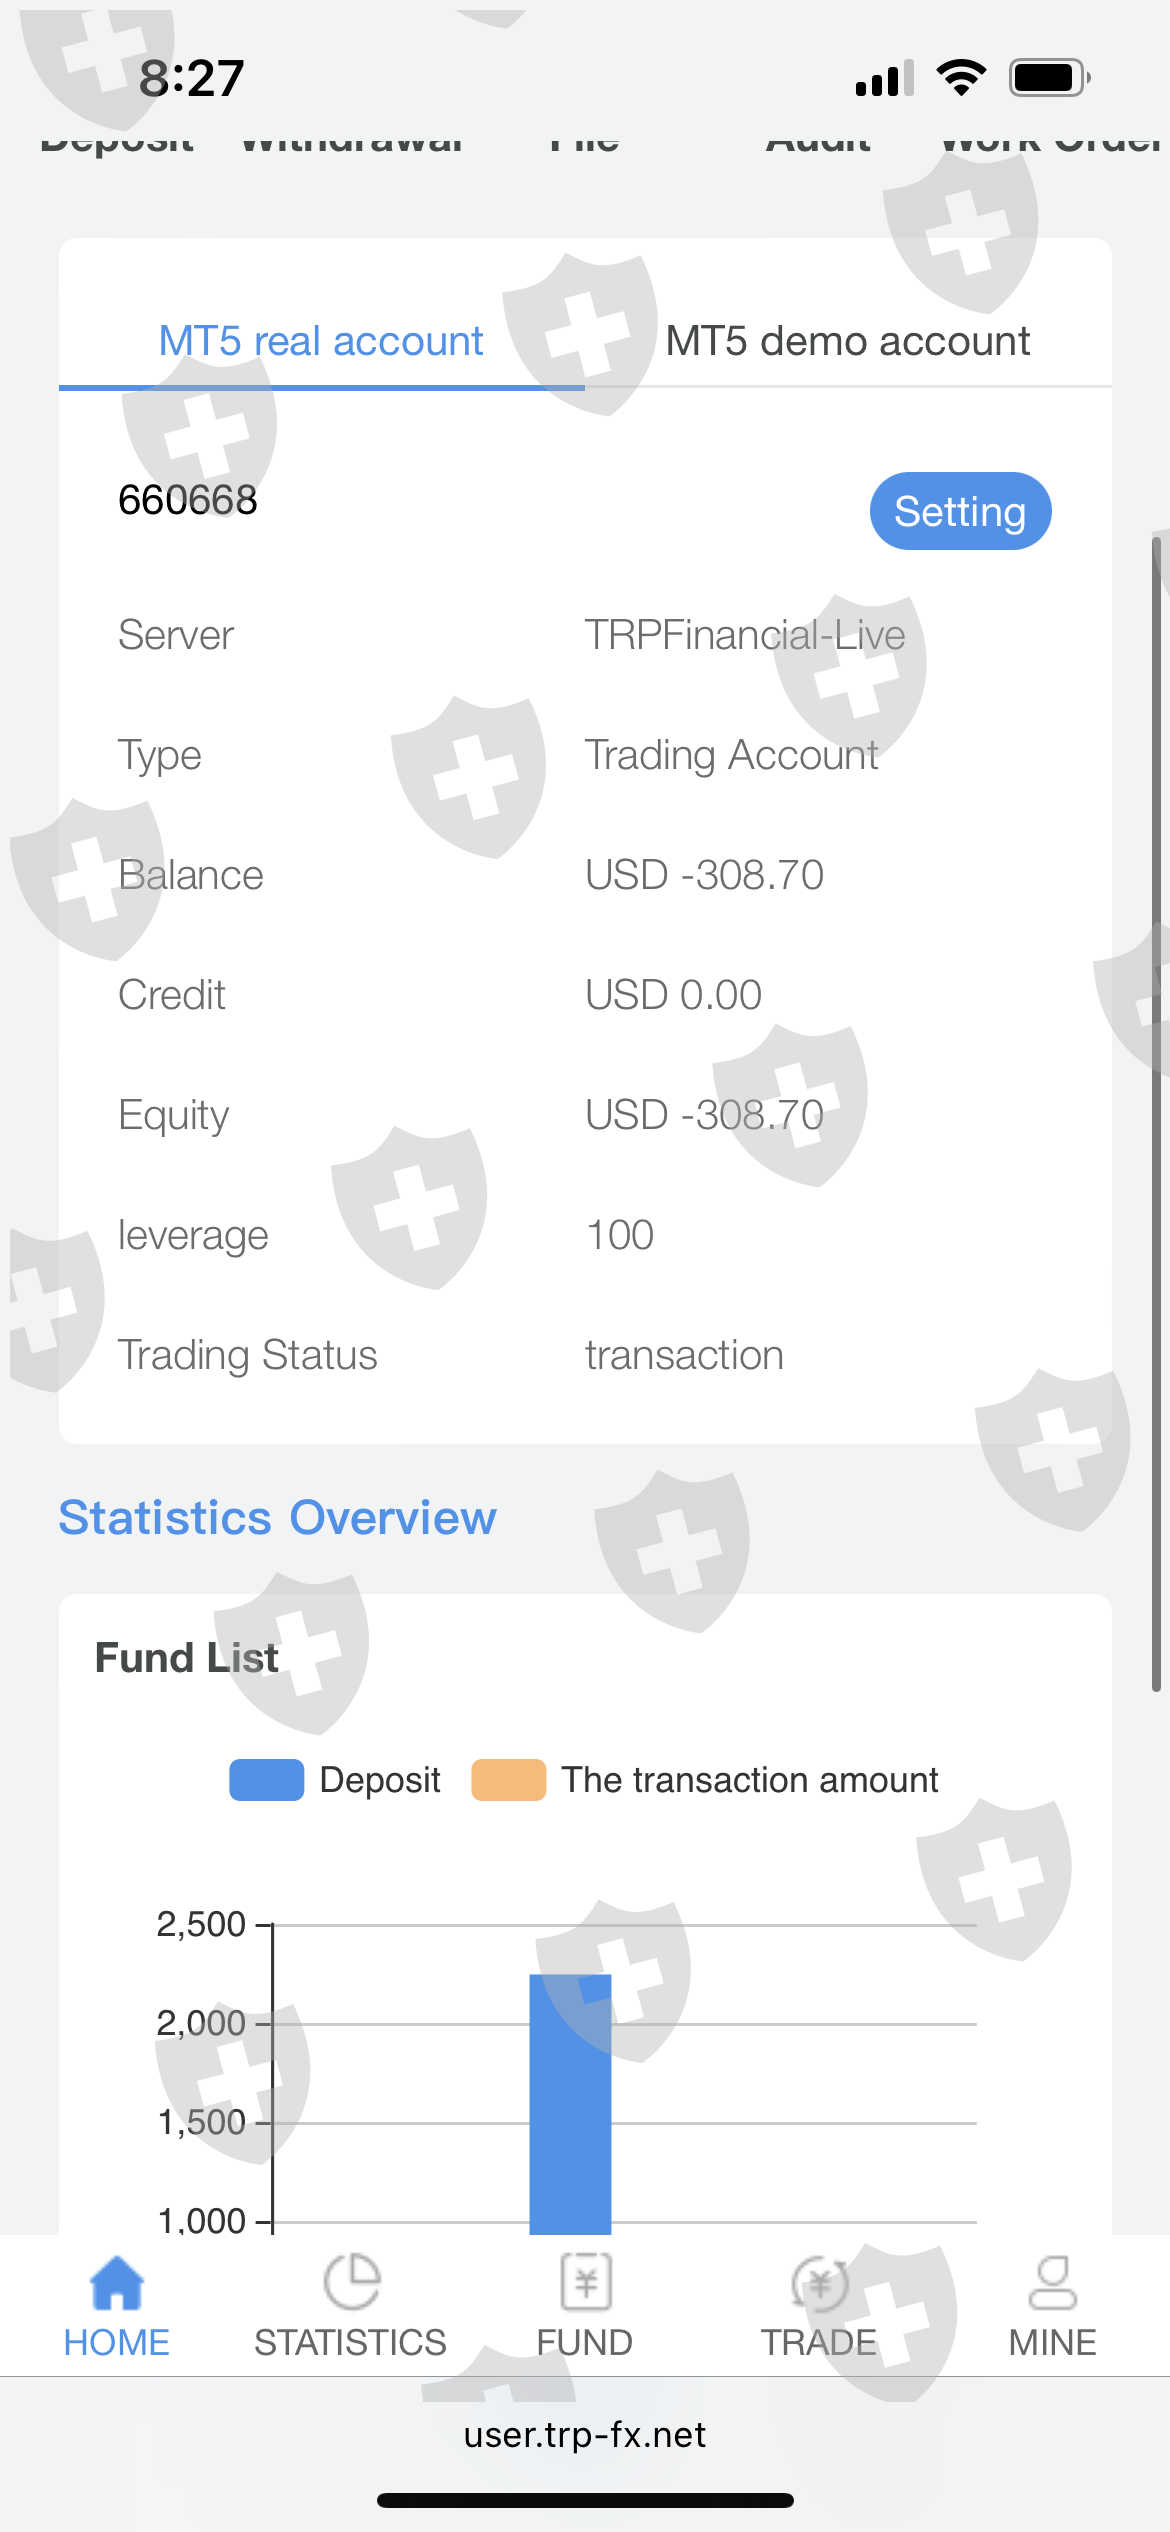
Task: Toggle the blue Deposit legend swatch
Action: point(266,1780)
